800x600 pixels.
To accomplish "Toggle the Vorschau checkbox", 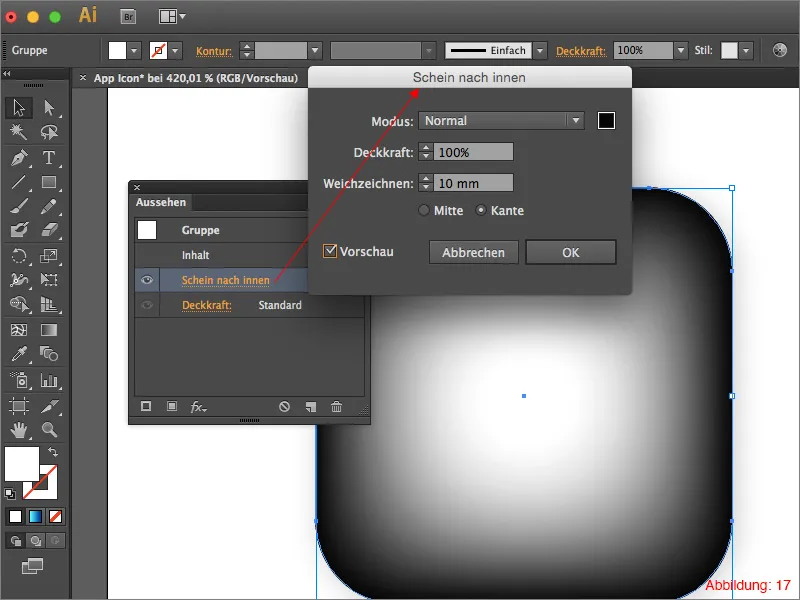I will [x=330, y=251].
